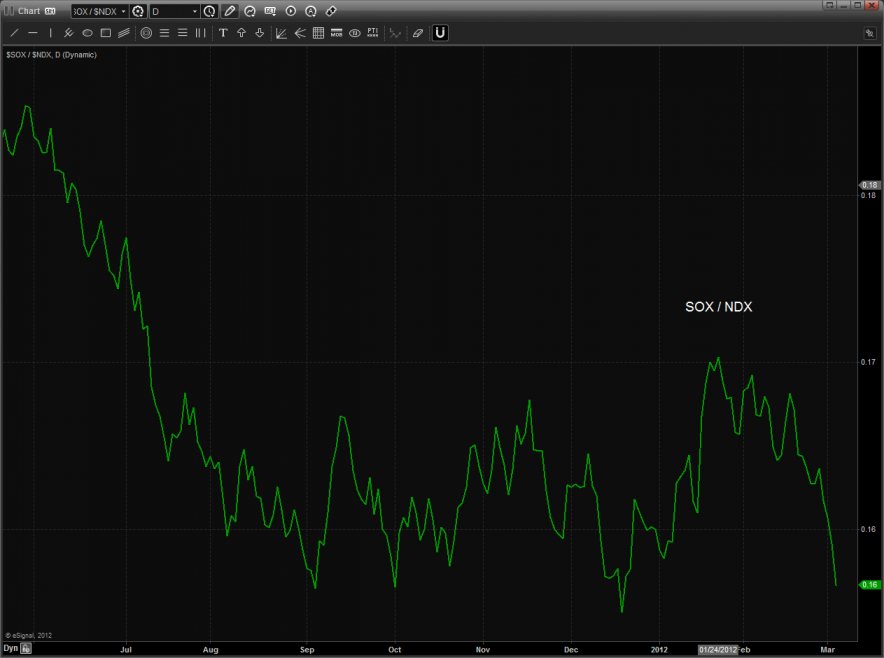Click the MOB tool in toolbar
The height and width of the screenshot is (658, 884).
click(337, 33)
